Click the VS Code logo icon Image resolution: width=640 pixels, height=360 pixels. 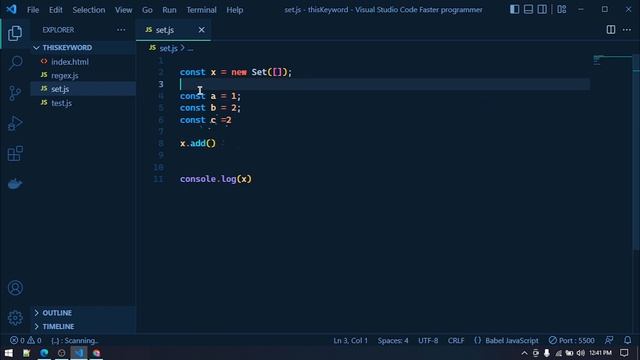[11, 9]
